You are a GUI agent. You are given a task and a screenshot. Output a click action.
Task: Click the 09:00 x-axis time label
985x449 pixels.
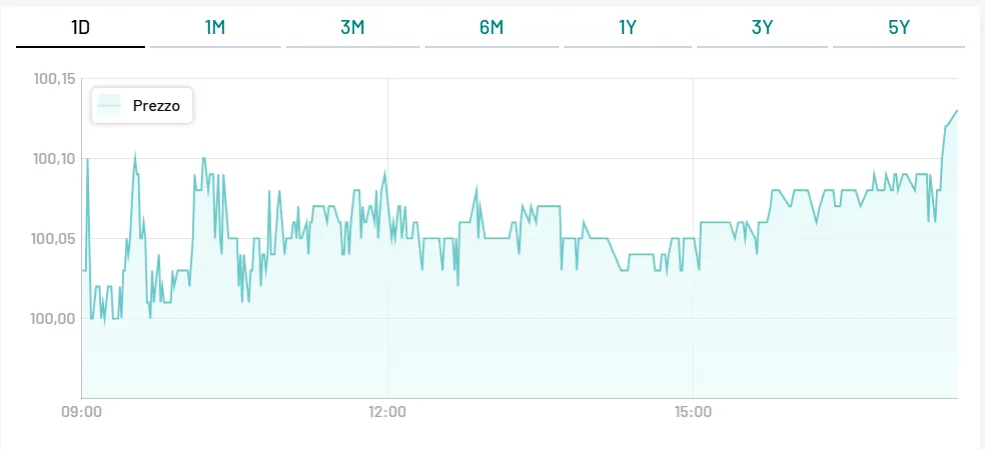81,412
